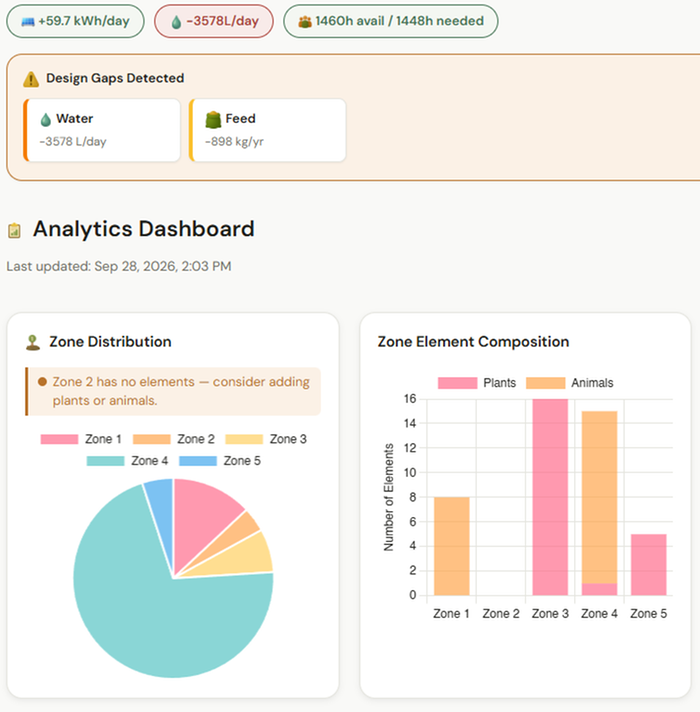Click the warning triangle icon beside Design Gaps
This screenshot has height=712, width=700.
[31, 79]
